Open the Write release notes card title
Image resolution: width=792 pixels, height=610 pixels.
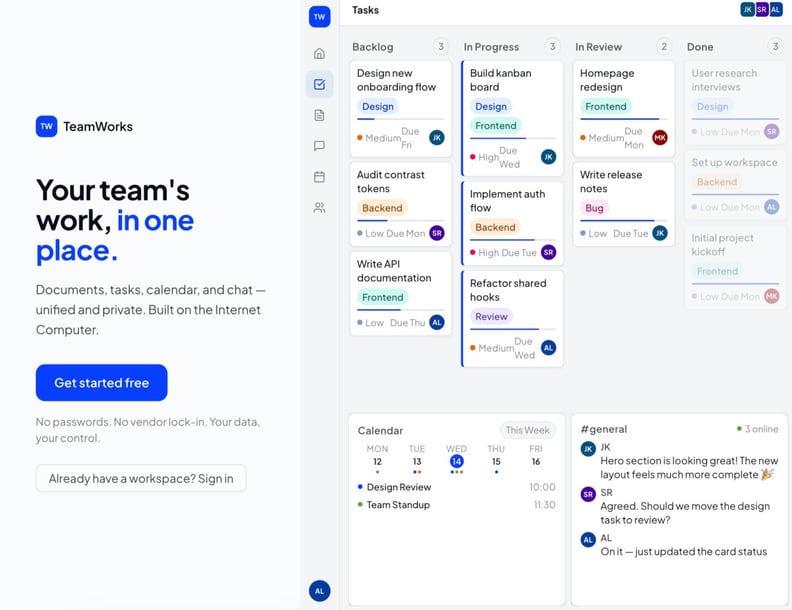[x=611, y=182]
